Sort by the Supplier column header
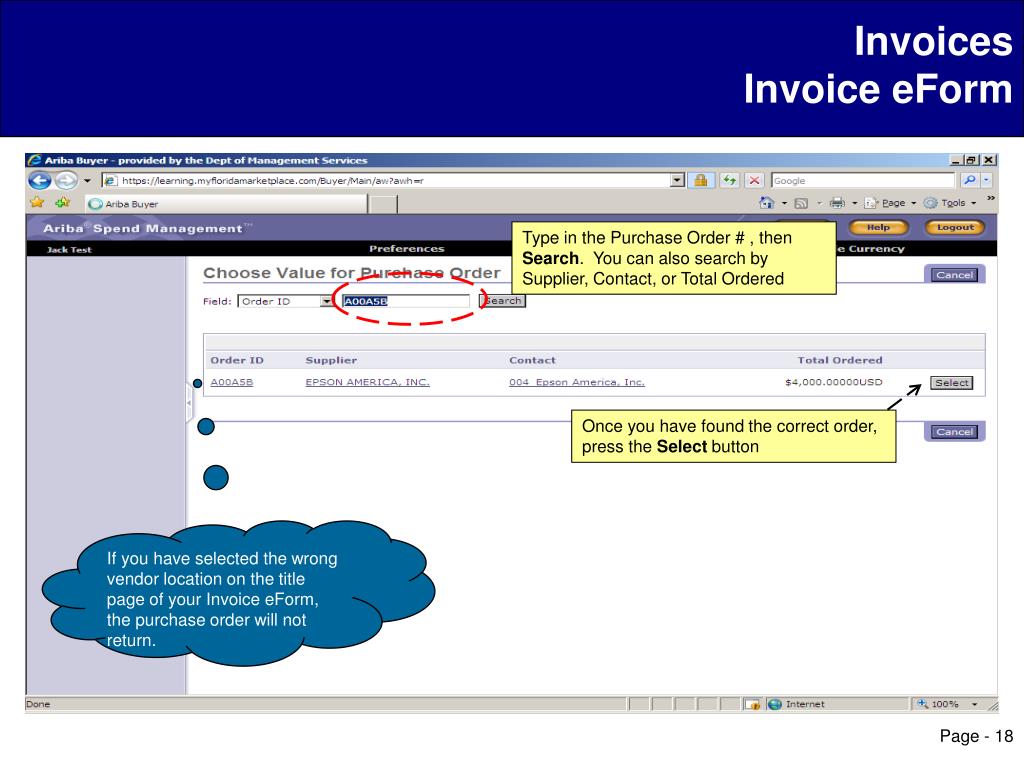This screenshot has height=768, width=1024. pyautogui.click(x=331, y=360)
